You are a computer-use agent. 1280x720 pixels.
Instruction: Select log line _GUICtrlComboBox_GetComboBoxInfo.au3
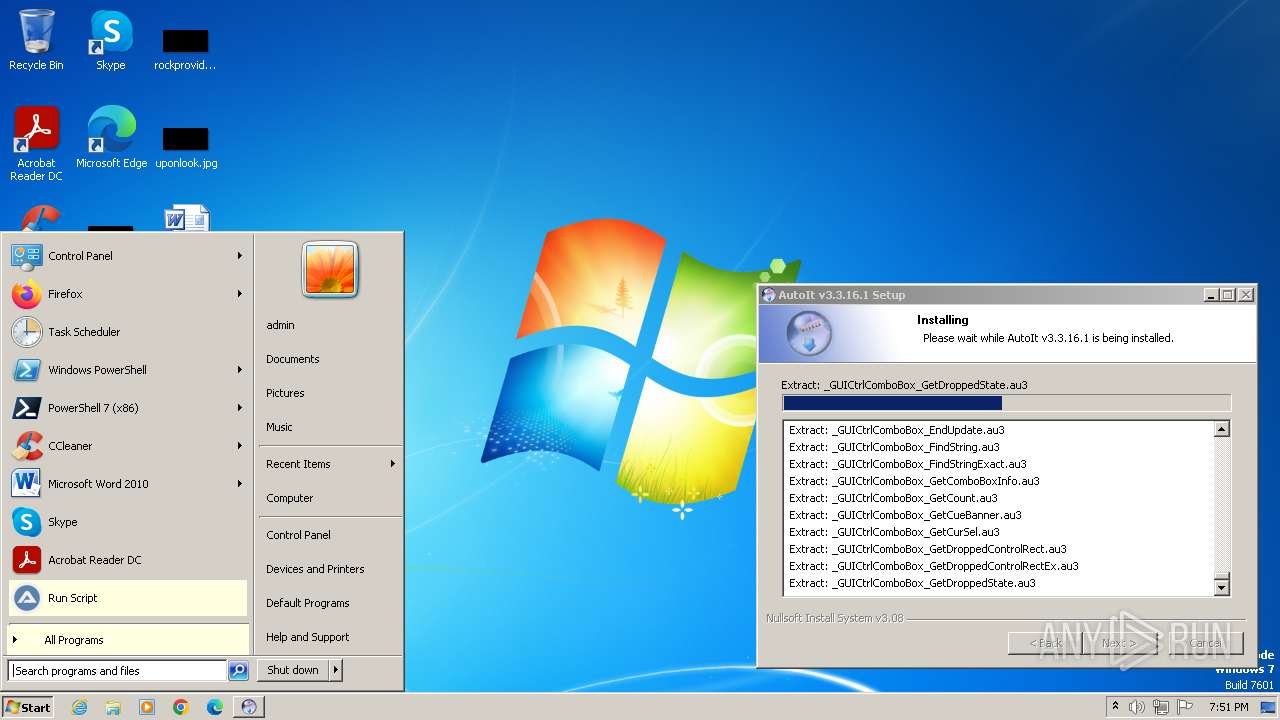click(x=914, y=481)
